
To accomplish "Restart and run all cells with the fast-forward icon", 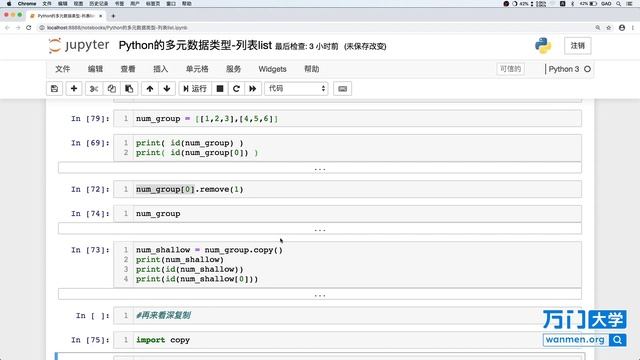I will (253, 89).
